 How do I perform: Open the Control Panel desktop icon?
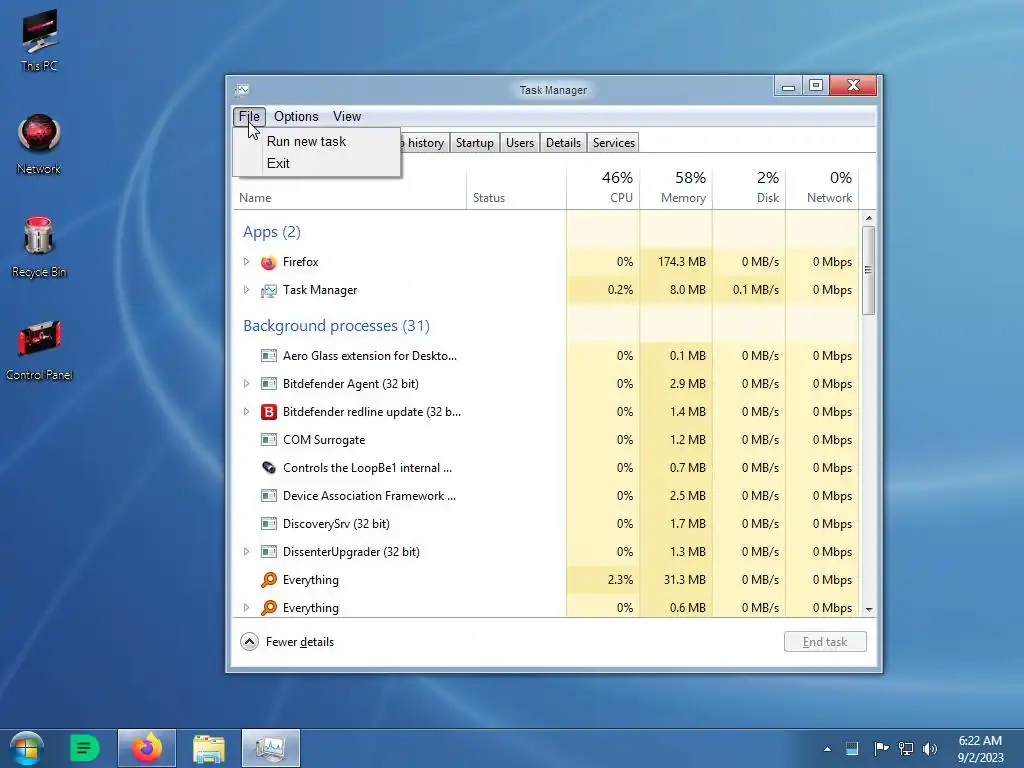pos(39,349)
